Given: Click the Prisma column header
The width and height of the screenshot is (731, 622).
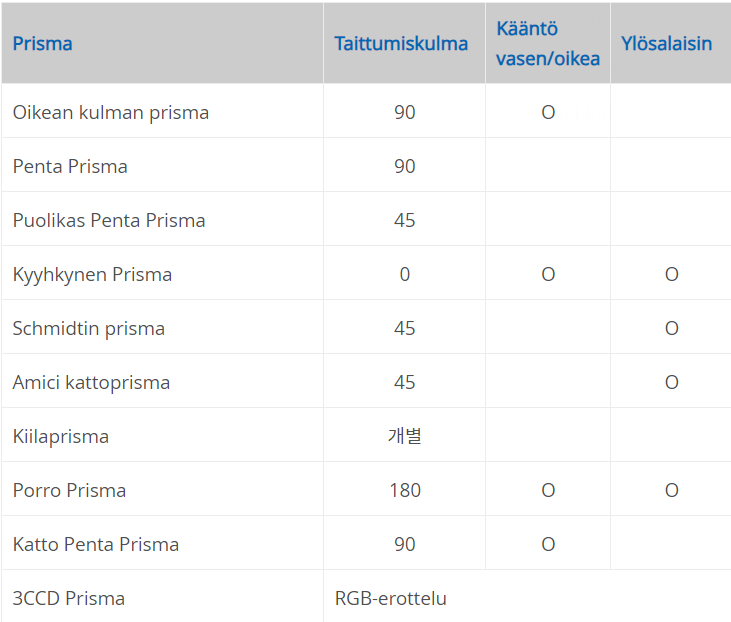Looking at the screenshot, I should 43,43.
